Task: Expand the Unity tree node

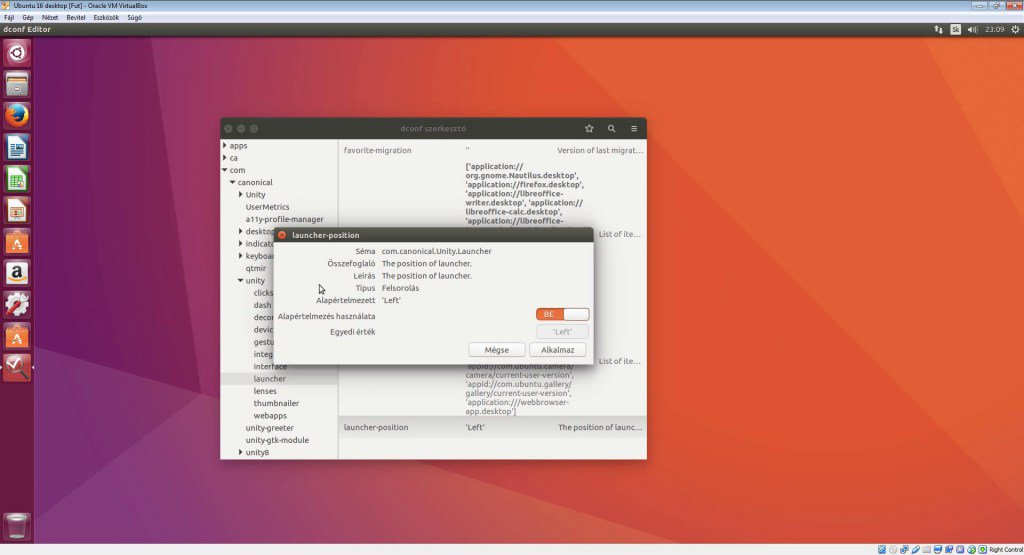Action: [240, 195]
